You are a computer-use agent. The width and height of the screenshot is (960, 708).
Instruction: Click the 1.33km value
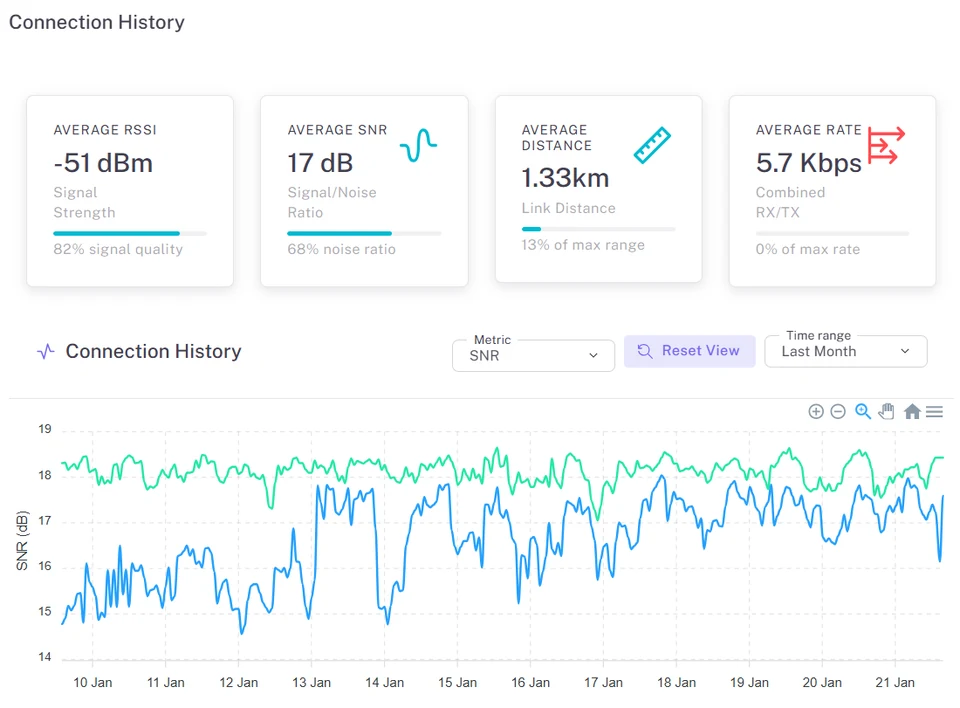tap(565, 178)
